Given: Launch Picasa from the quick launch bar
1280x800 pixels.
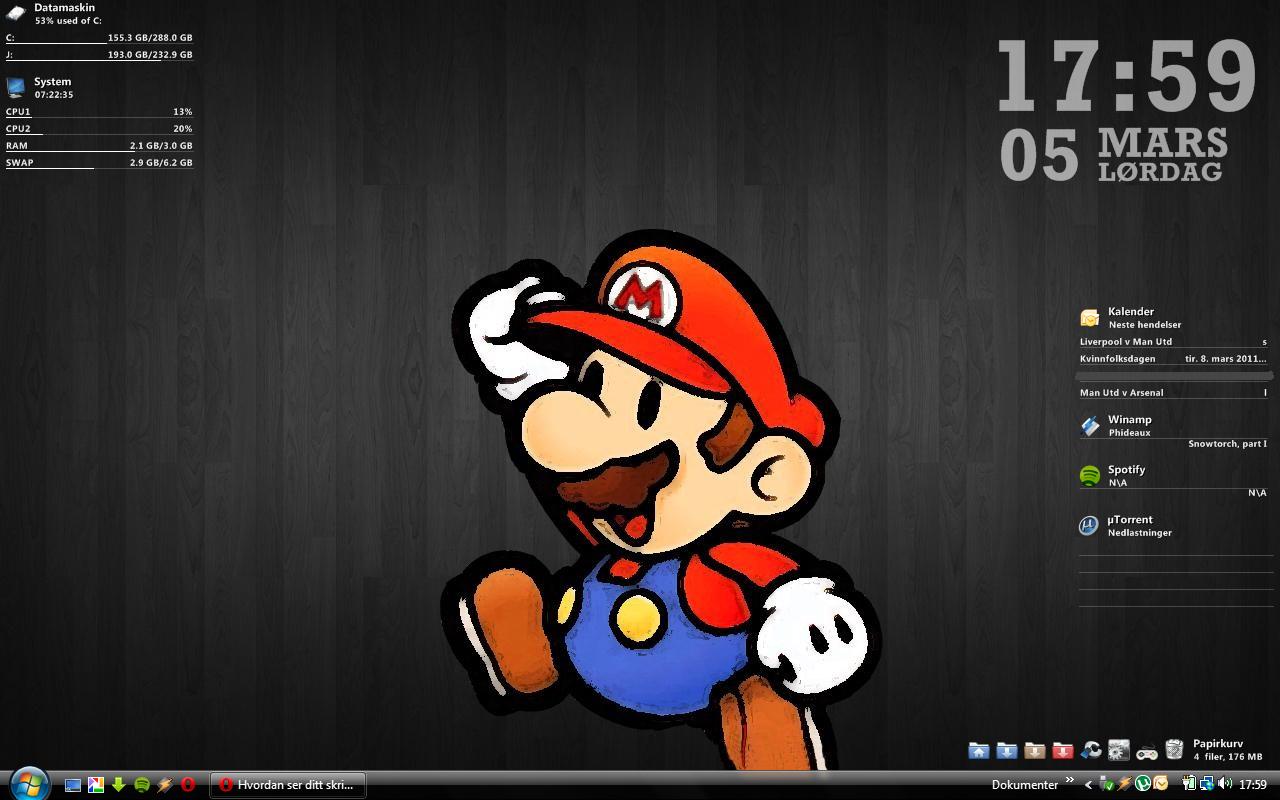Looking at the screenshot, I should pos(96,785).
